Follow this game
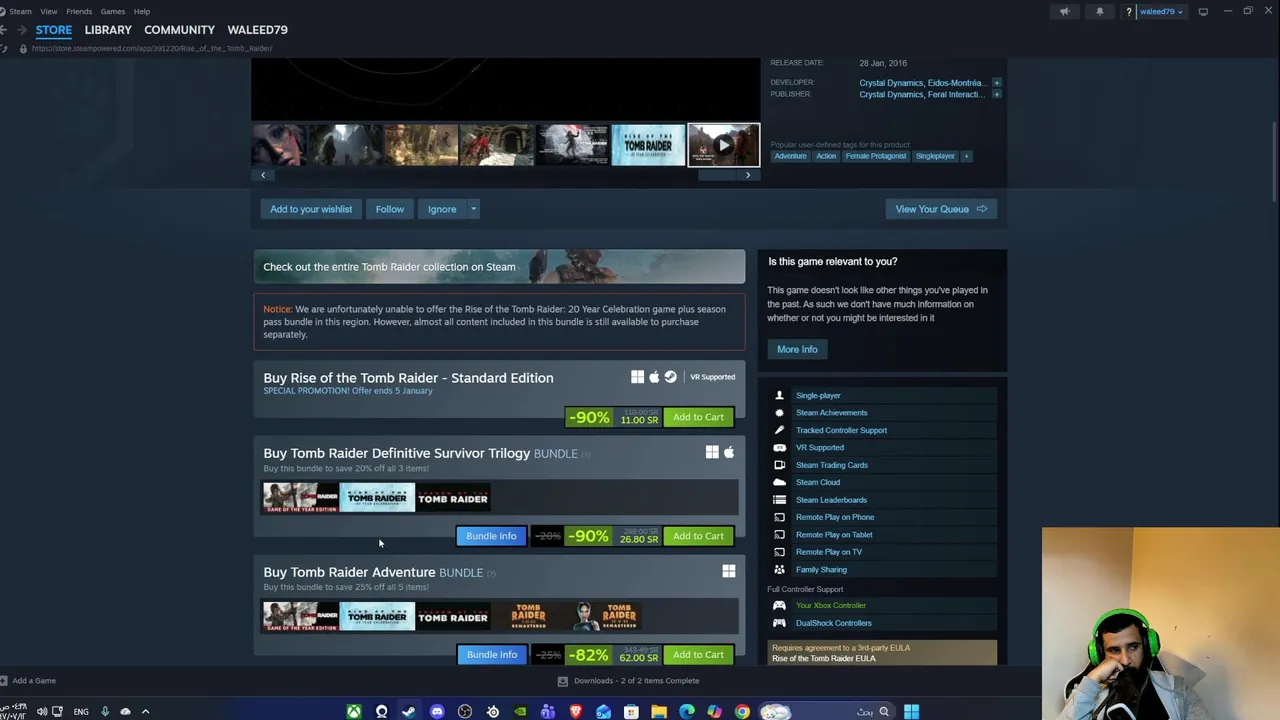The image size is (1280, 720). pos(390,209)
